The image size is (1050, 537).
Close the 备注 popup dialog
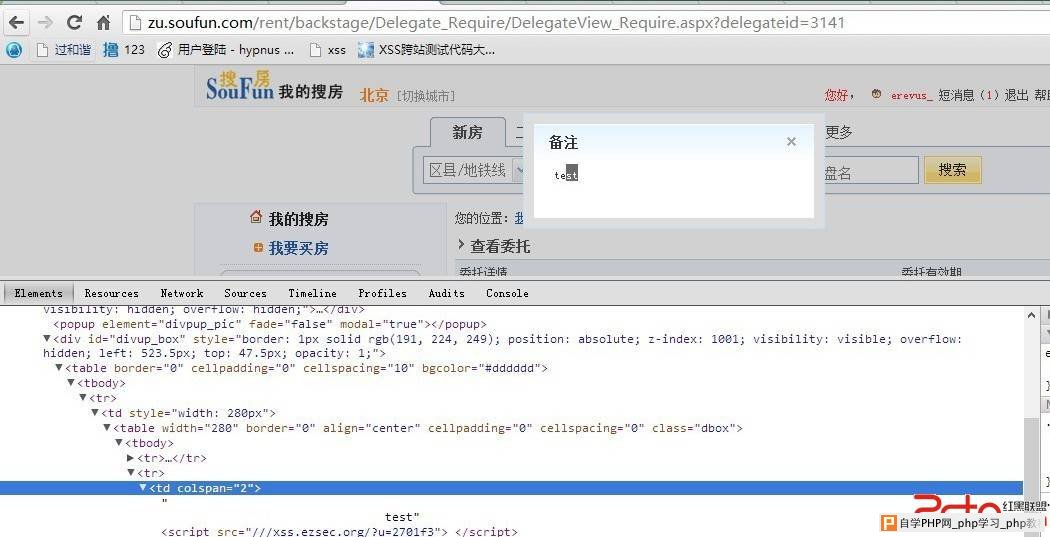coord(792,141)
